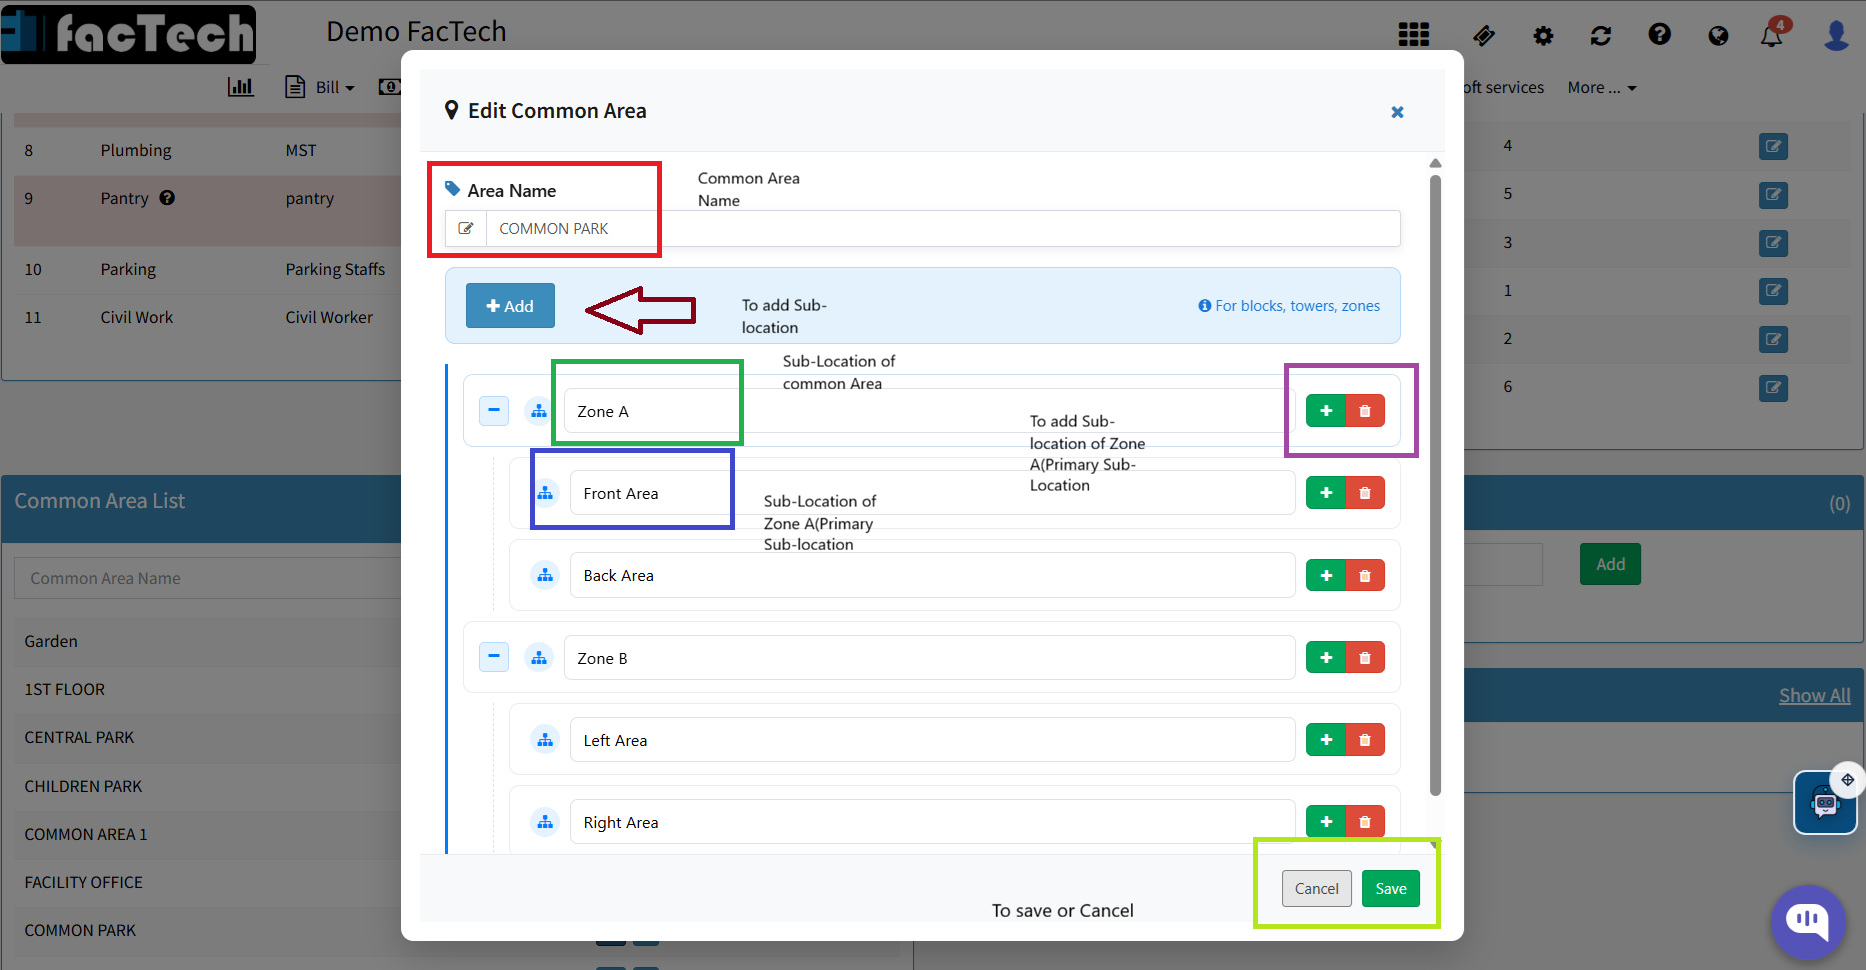Click the Area Name input field
This screenshot has width=1866, height=970.
(940, 229)
